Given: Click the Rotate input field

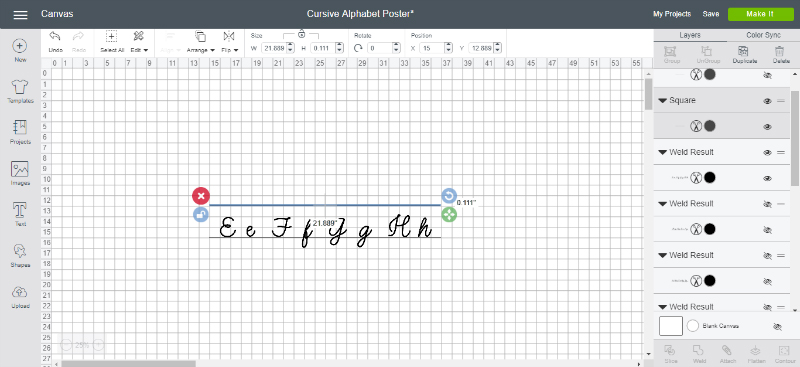Looking at the screenshot, I should tap(380, 48).
